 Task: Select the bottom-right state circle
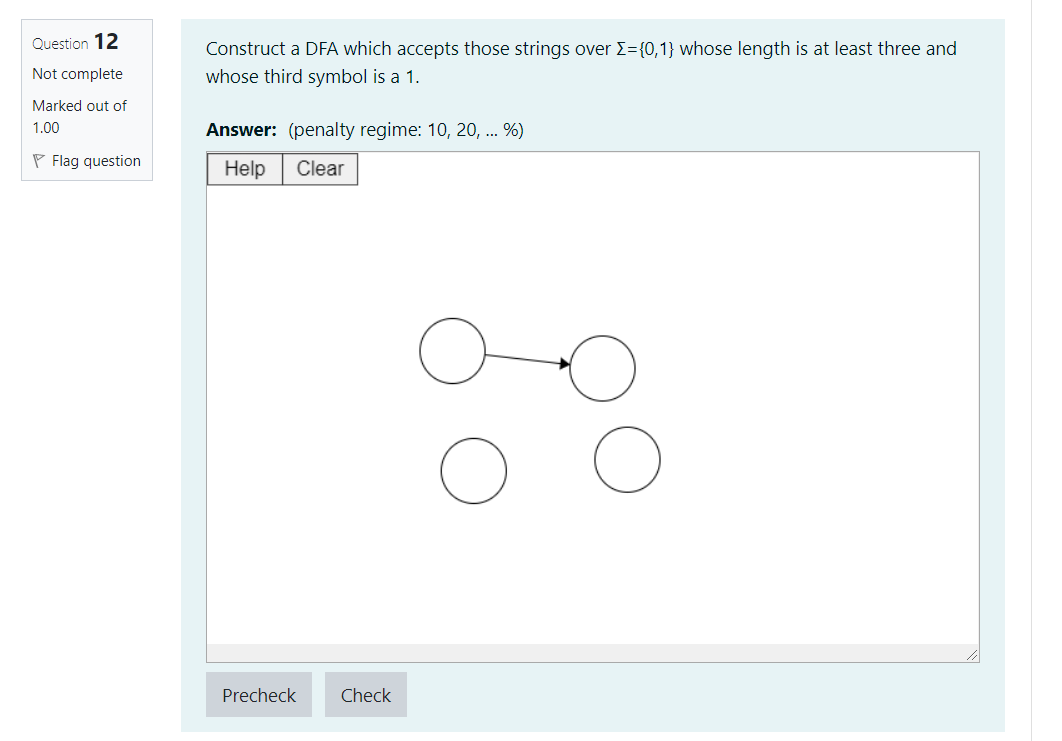click(626, 459)
